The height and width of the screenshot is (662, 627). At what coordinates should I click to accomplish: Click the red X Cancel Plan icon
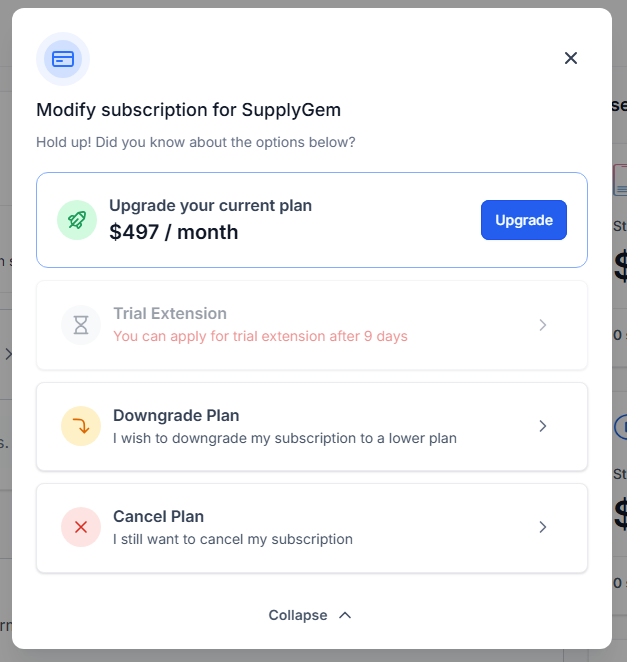pos(81,527)
